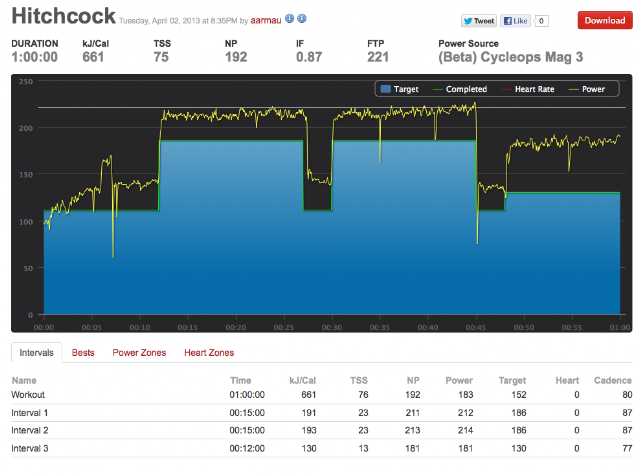Click the FTP value 221
Viewport: 640px width, 475px height.
(x=378, y=57)
